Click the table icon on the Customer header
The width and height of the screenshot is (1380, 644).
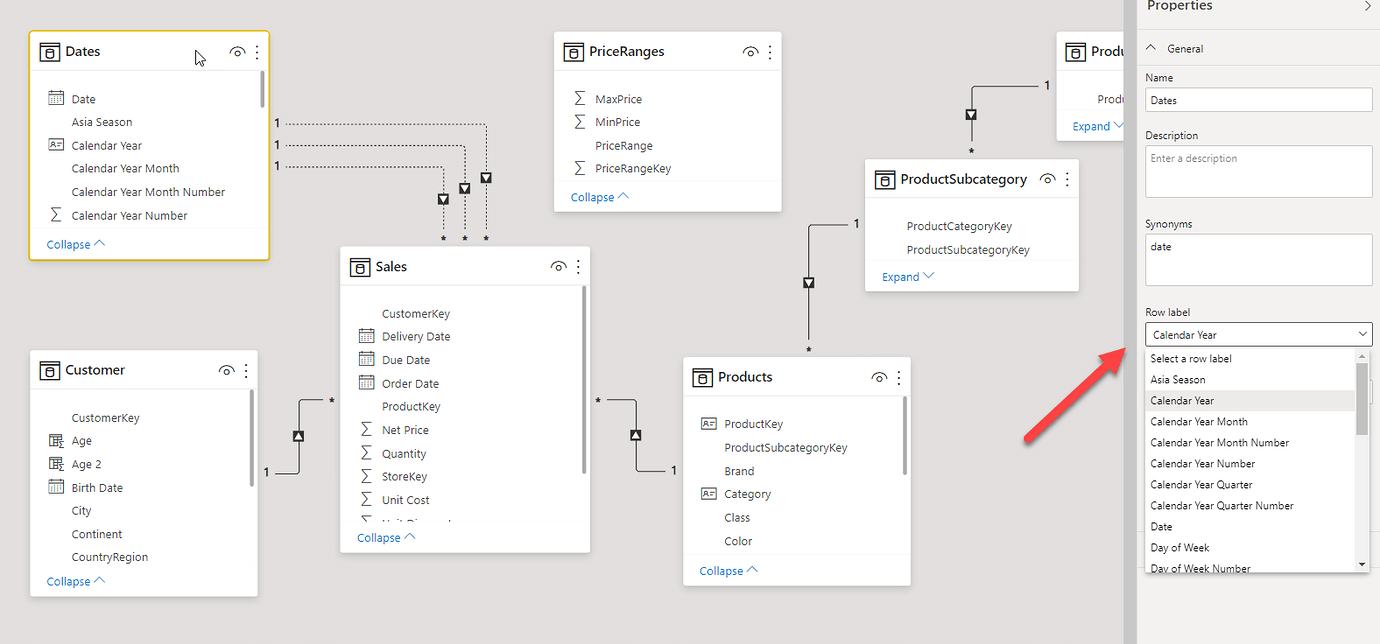click(x=50, y=370)
